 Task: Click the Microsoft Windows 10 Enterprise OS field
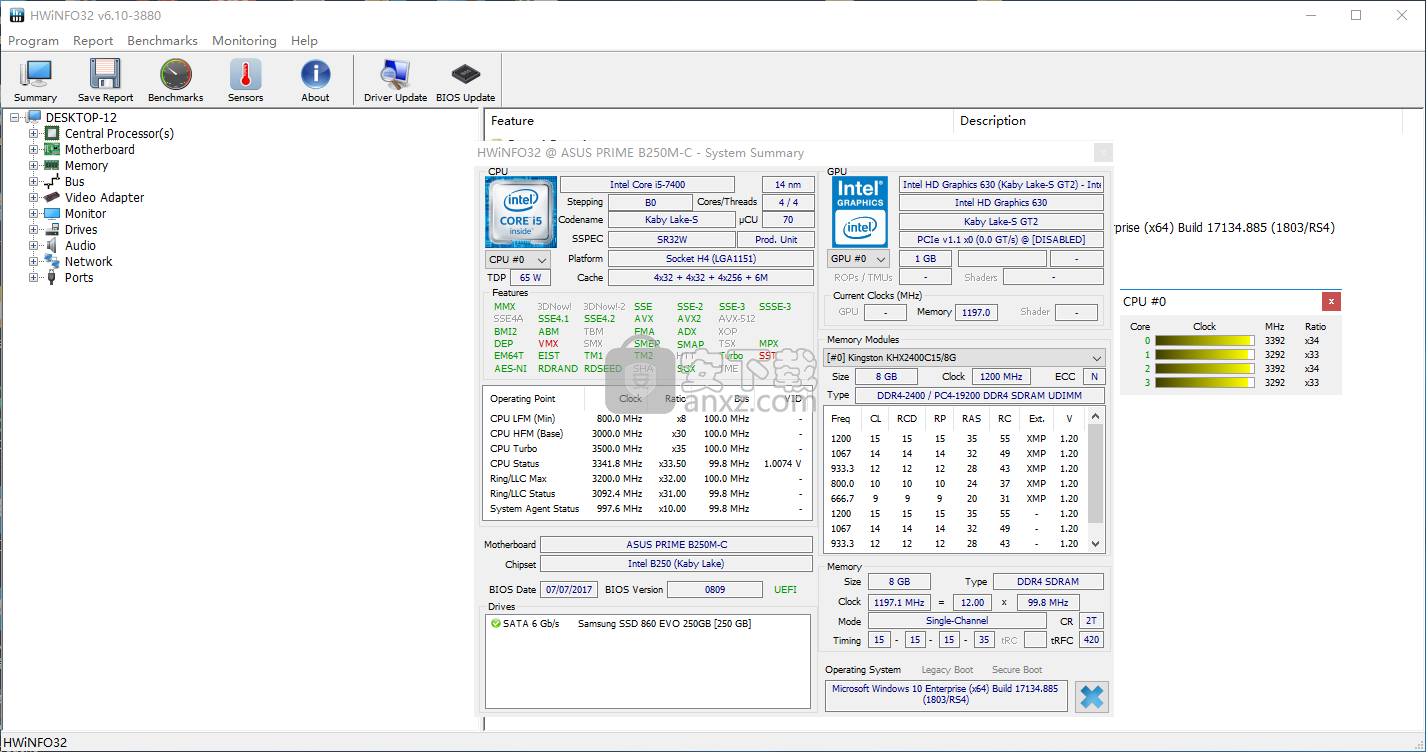(946, 695)
